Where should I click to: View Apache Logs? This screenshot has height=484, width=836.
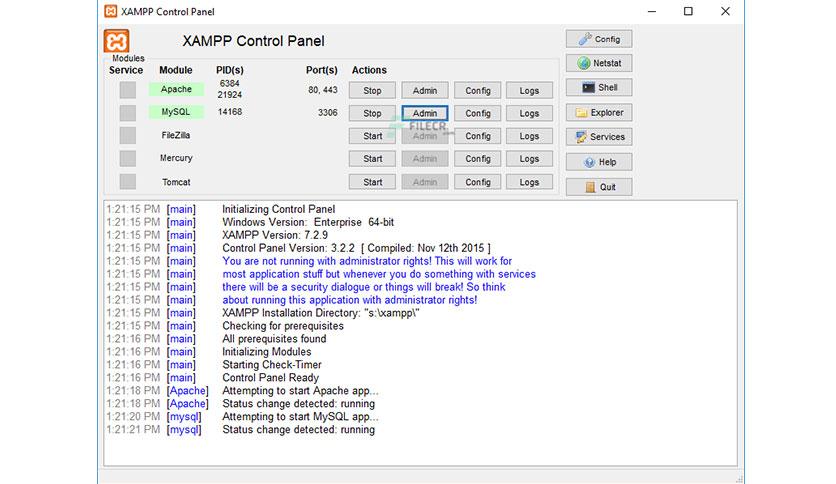tap(529, 91)
